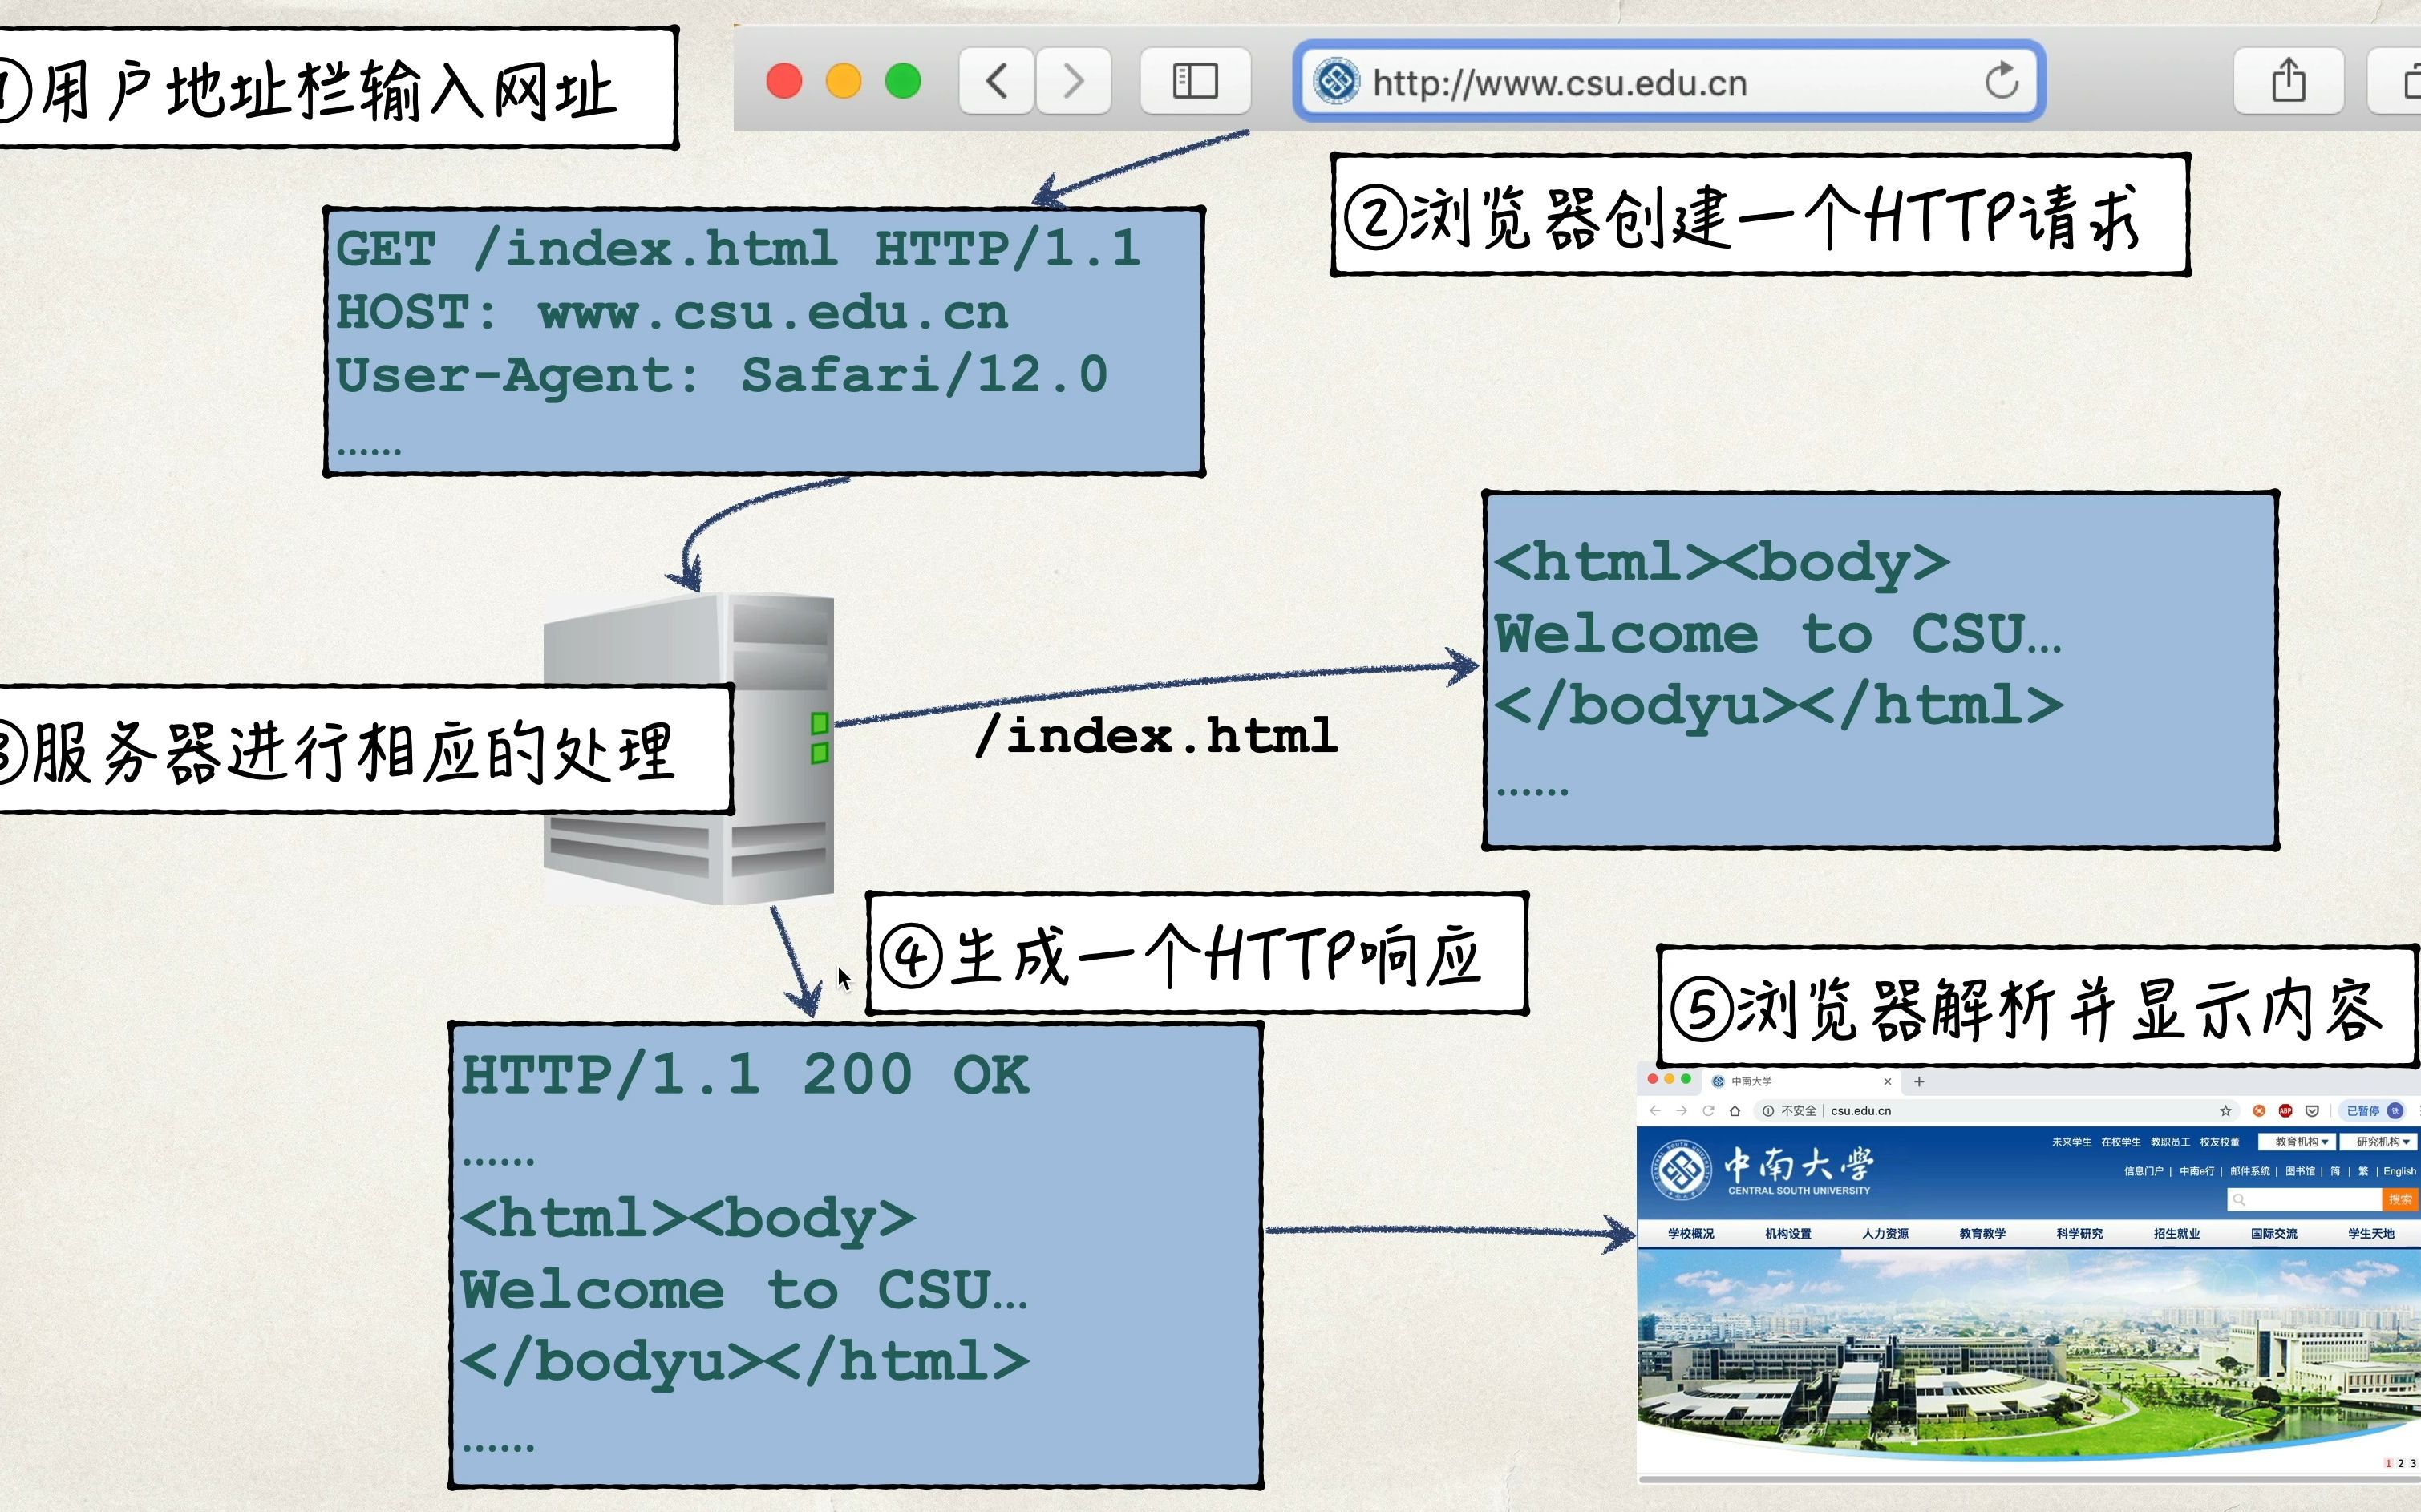Click the CSU site search input field

pos(2304,1199)
